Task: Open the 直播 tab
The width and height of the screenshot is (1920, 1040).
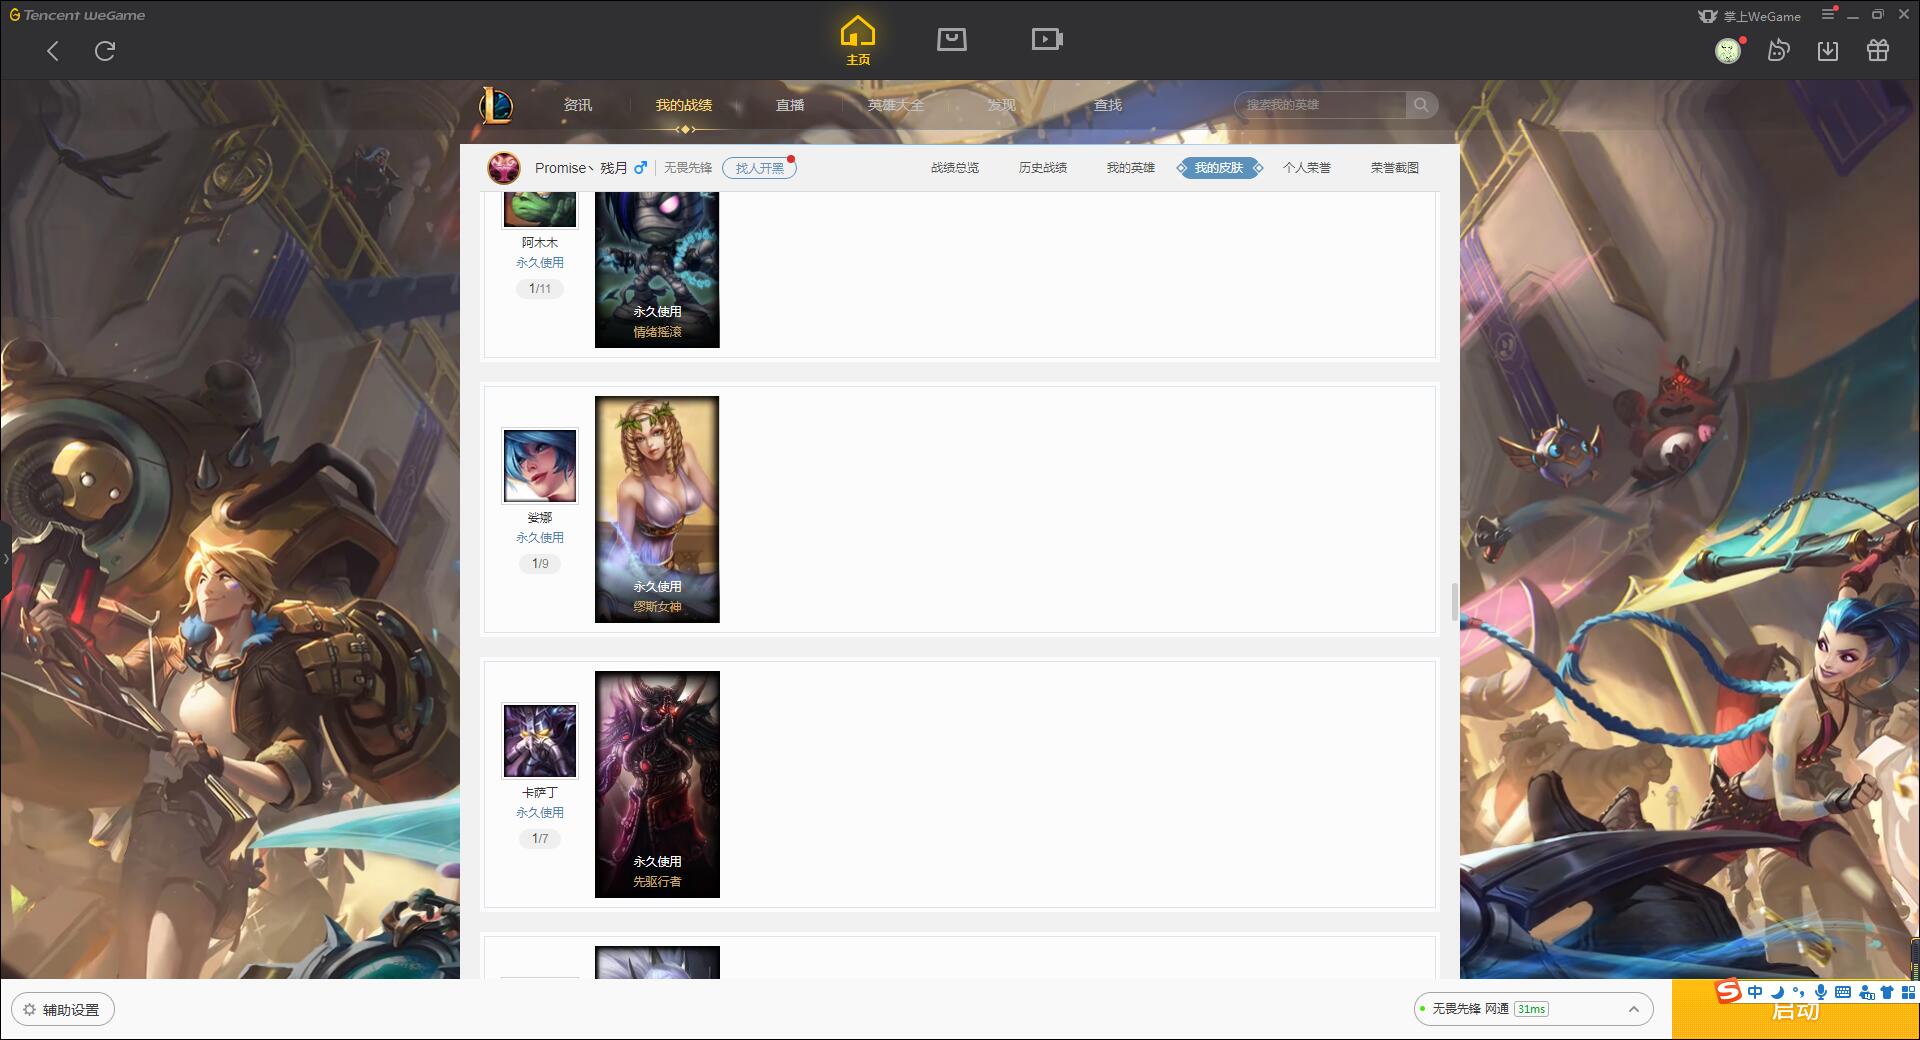Action: [790, 105]
